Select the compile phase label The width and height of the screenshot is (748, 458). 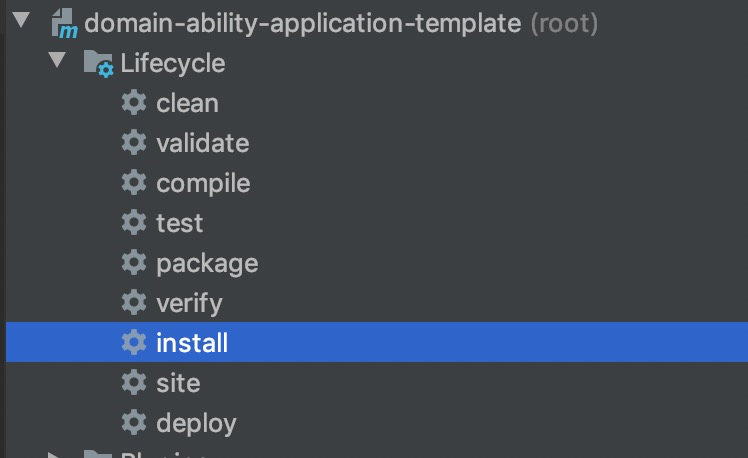point(203,183)
